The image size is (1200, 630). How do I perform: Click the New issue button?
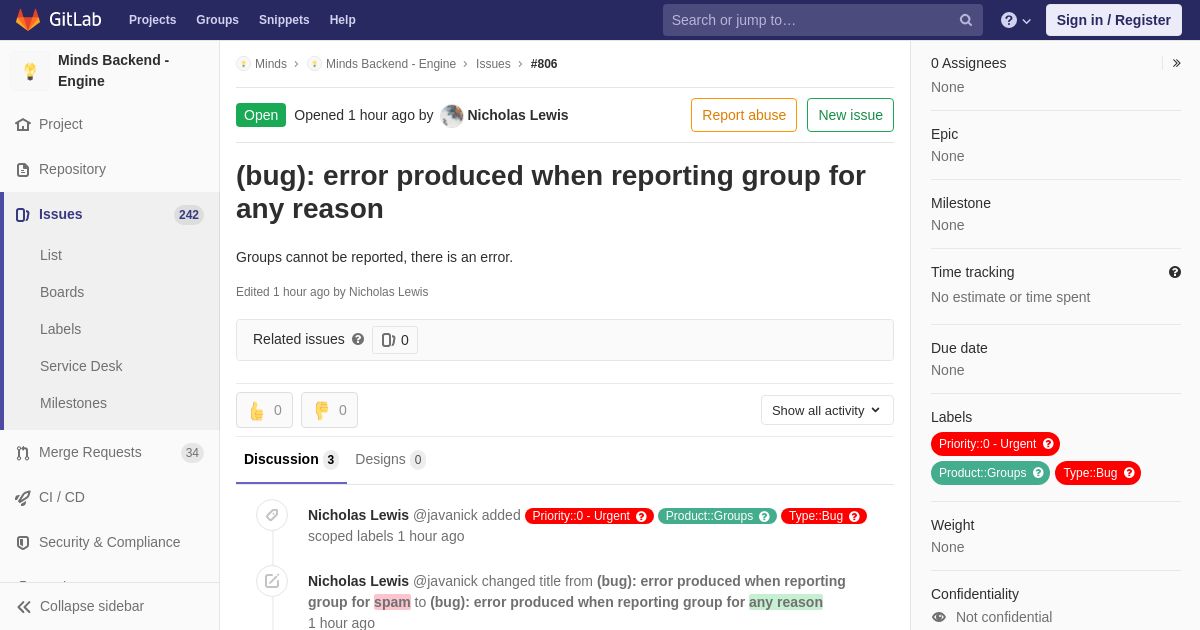pyautogui.click(x=850, y=115)
